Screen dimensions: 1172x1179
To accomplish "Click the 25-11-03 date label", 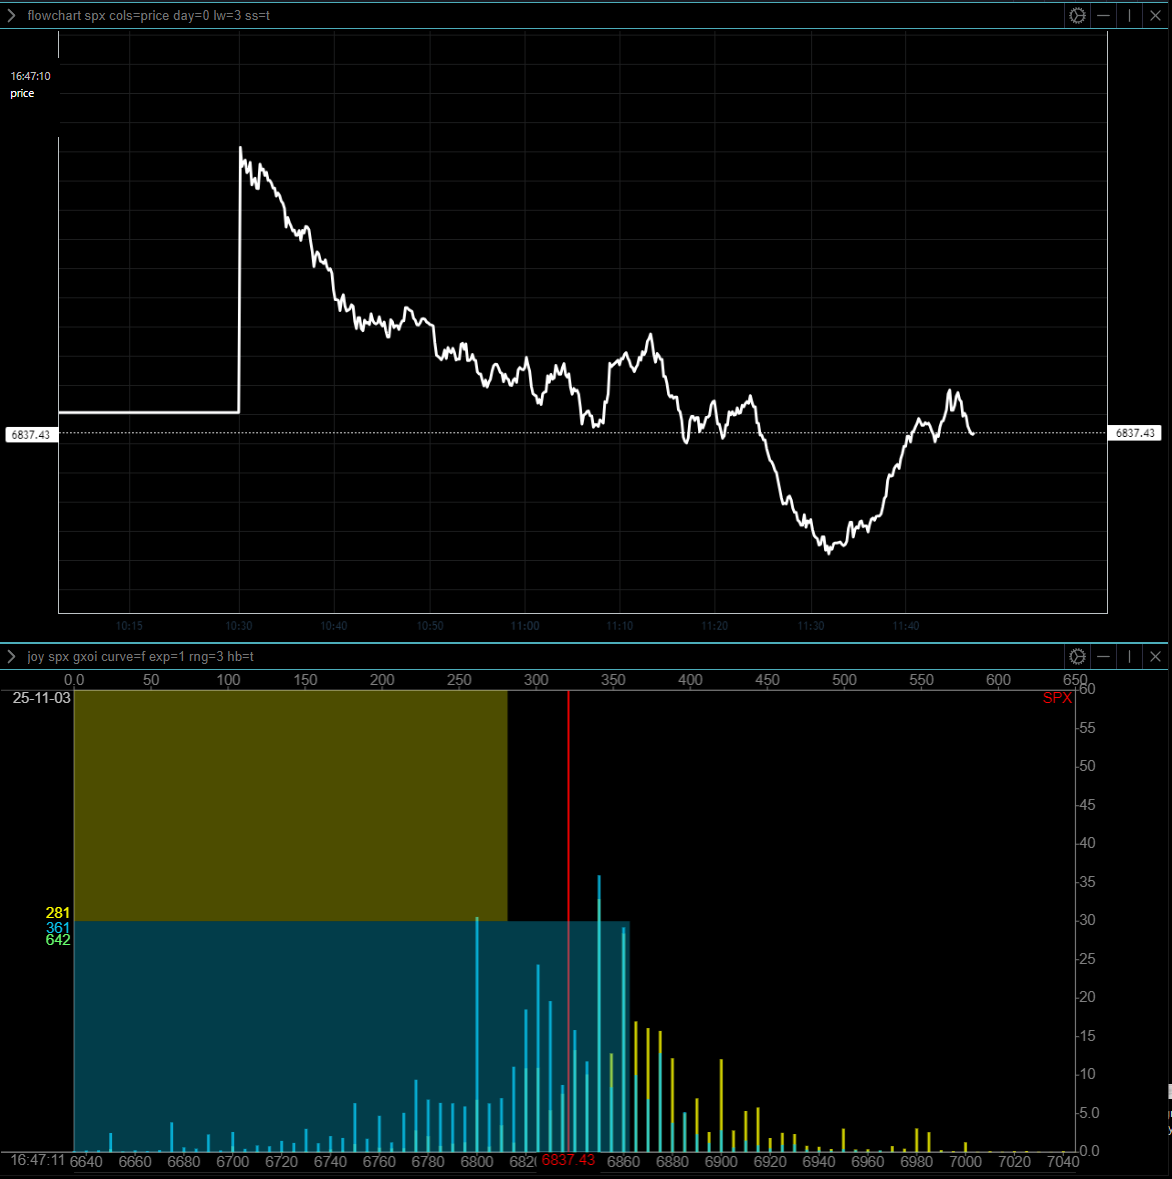I will point(41,698).
